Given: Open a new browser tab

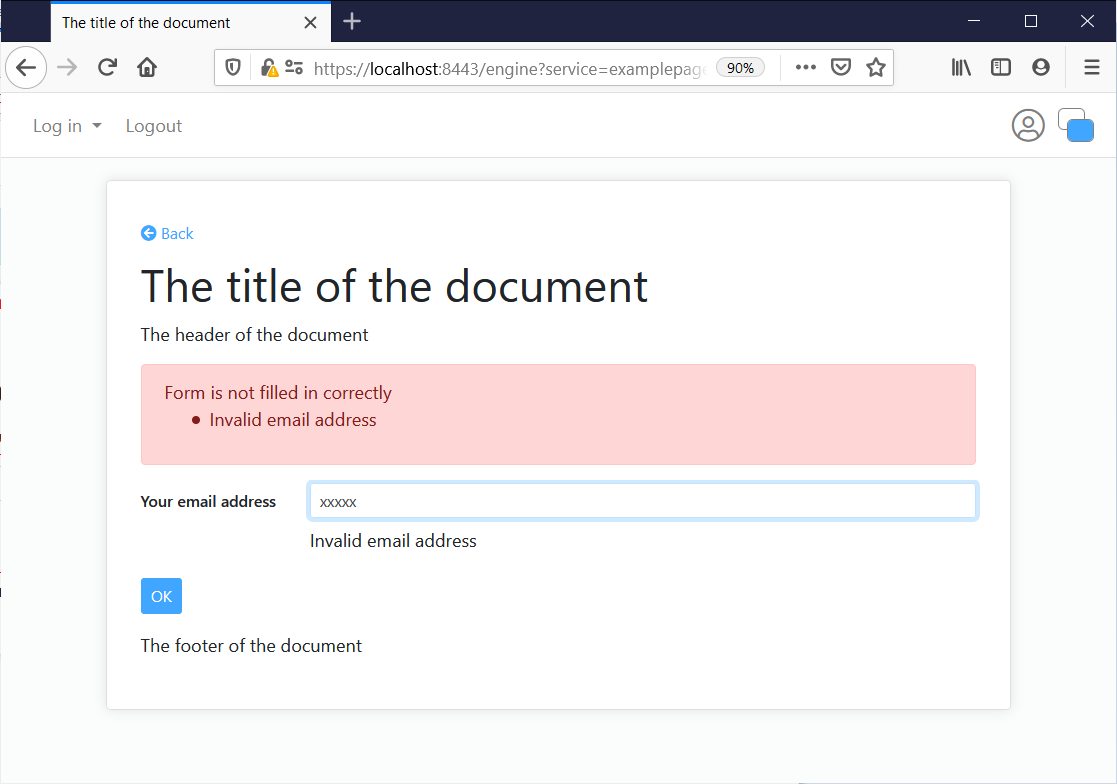Looking at the screenshot, I should [x=352, y=21].
